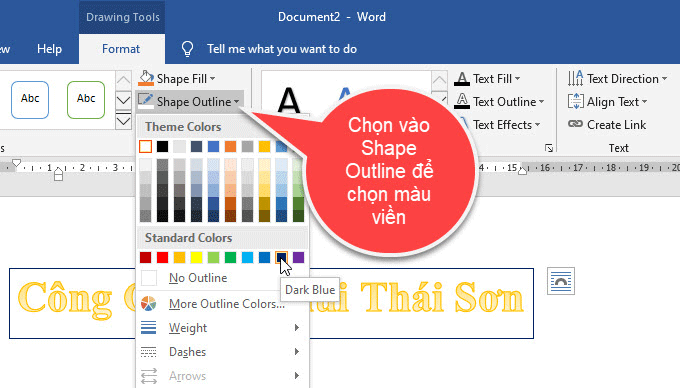Expand Align Text dropdown arrow
The height and width of the screenshot is (388, 680).
point(644,102)
